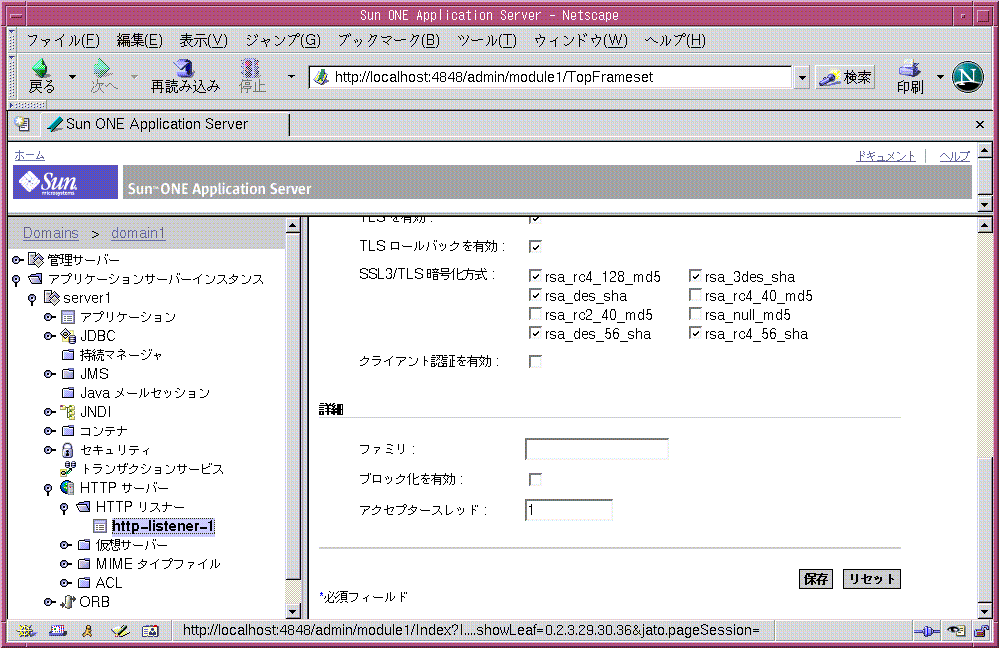Image resolution: width=999 pixels, height=648 pixels.
Task: Click the セキュリティ lock icon in tree
Action: 68,450
